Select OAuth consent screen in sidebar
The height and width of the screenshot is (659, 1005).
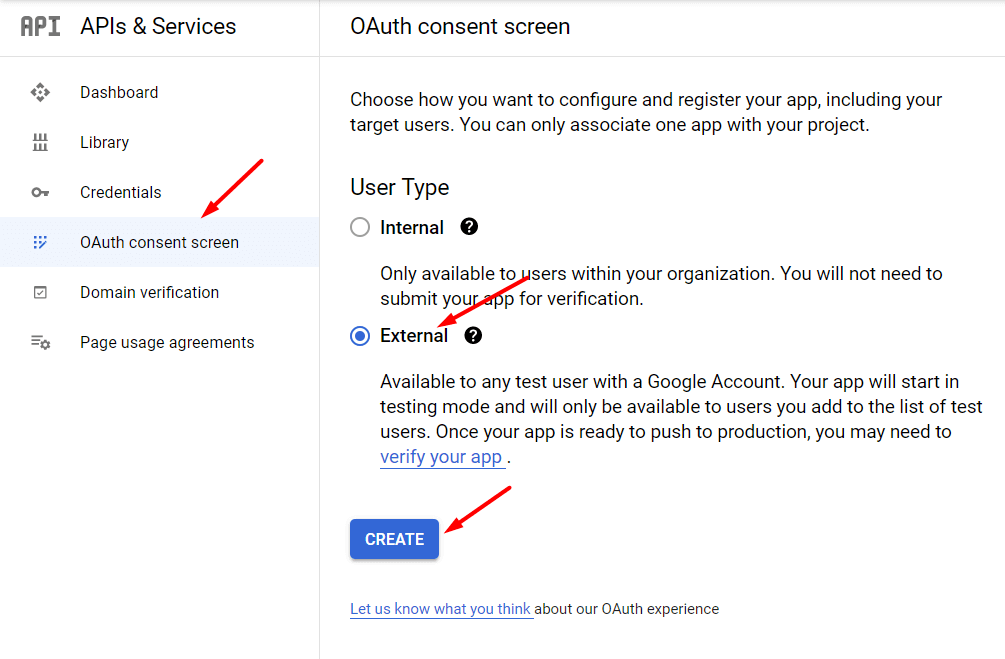click(x=160, y=242)
